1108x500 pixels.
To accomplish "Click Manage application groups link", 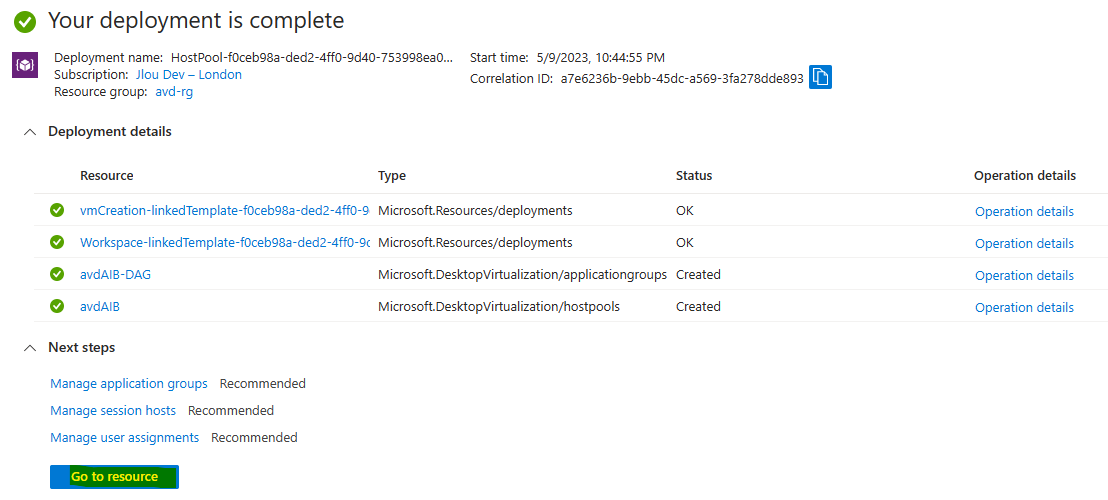I will [129, 383].
